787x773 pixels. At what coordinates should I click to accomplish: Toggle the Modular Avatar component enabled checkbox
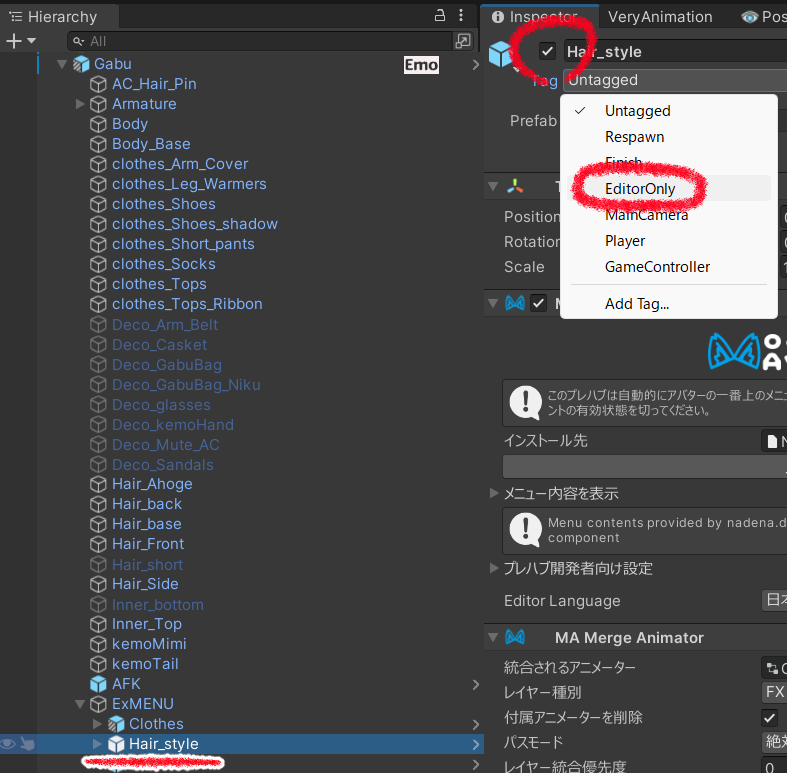point(539,303)
